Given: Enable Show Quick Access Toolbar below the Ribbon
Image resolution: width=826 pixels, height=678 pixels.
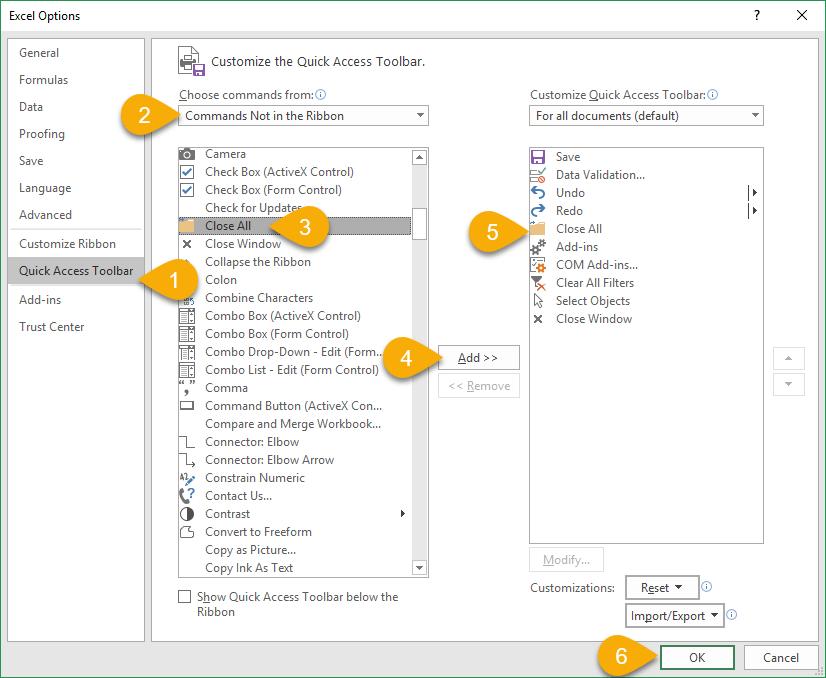Looking at the screenshot, I should coord(184,596).
